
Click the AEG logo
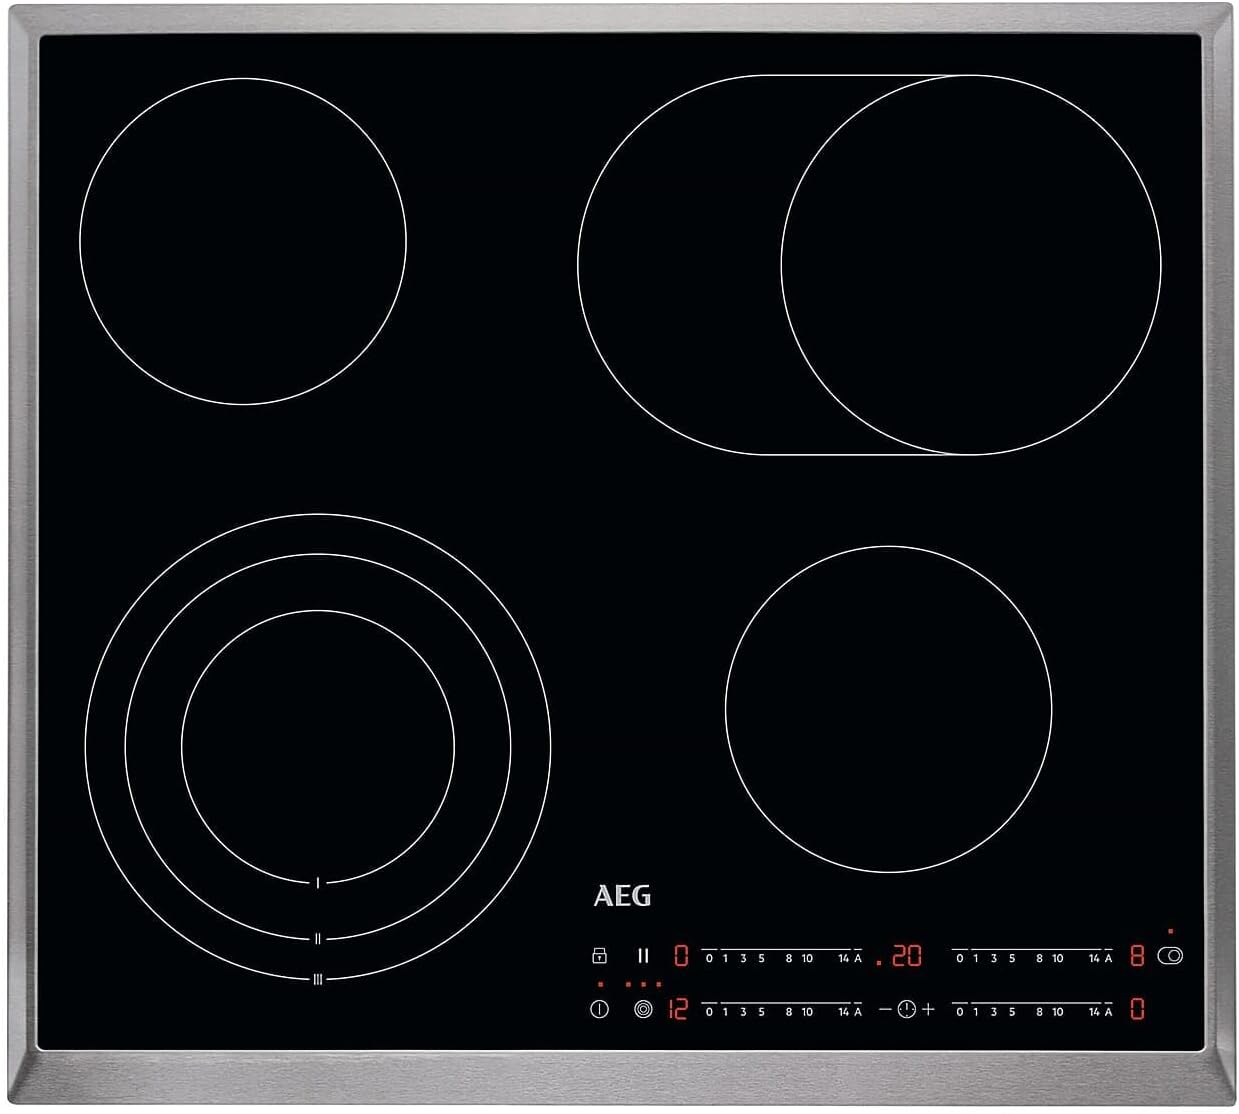622,896
